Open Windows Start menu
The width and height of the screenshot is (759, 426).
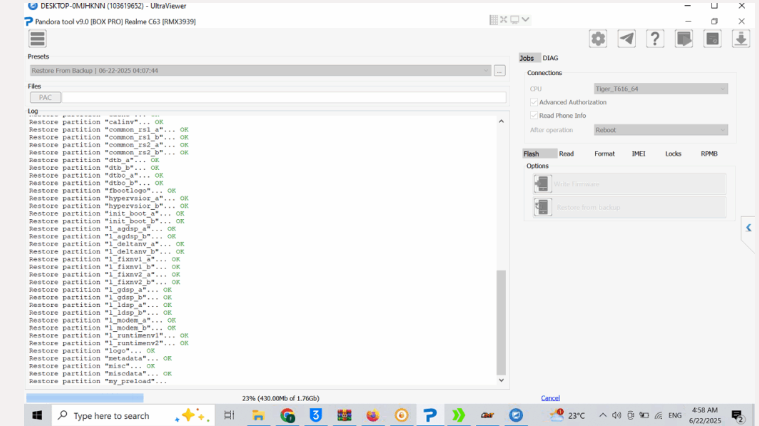(x=37, y=415)
